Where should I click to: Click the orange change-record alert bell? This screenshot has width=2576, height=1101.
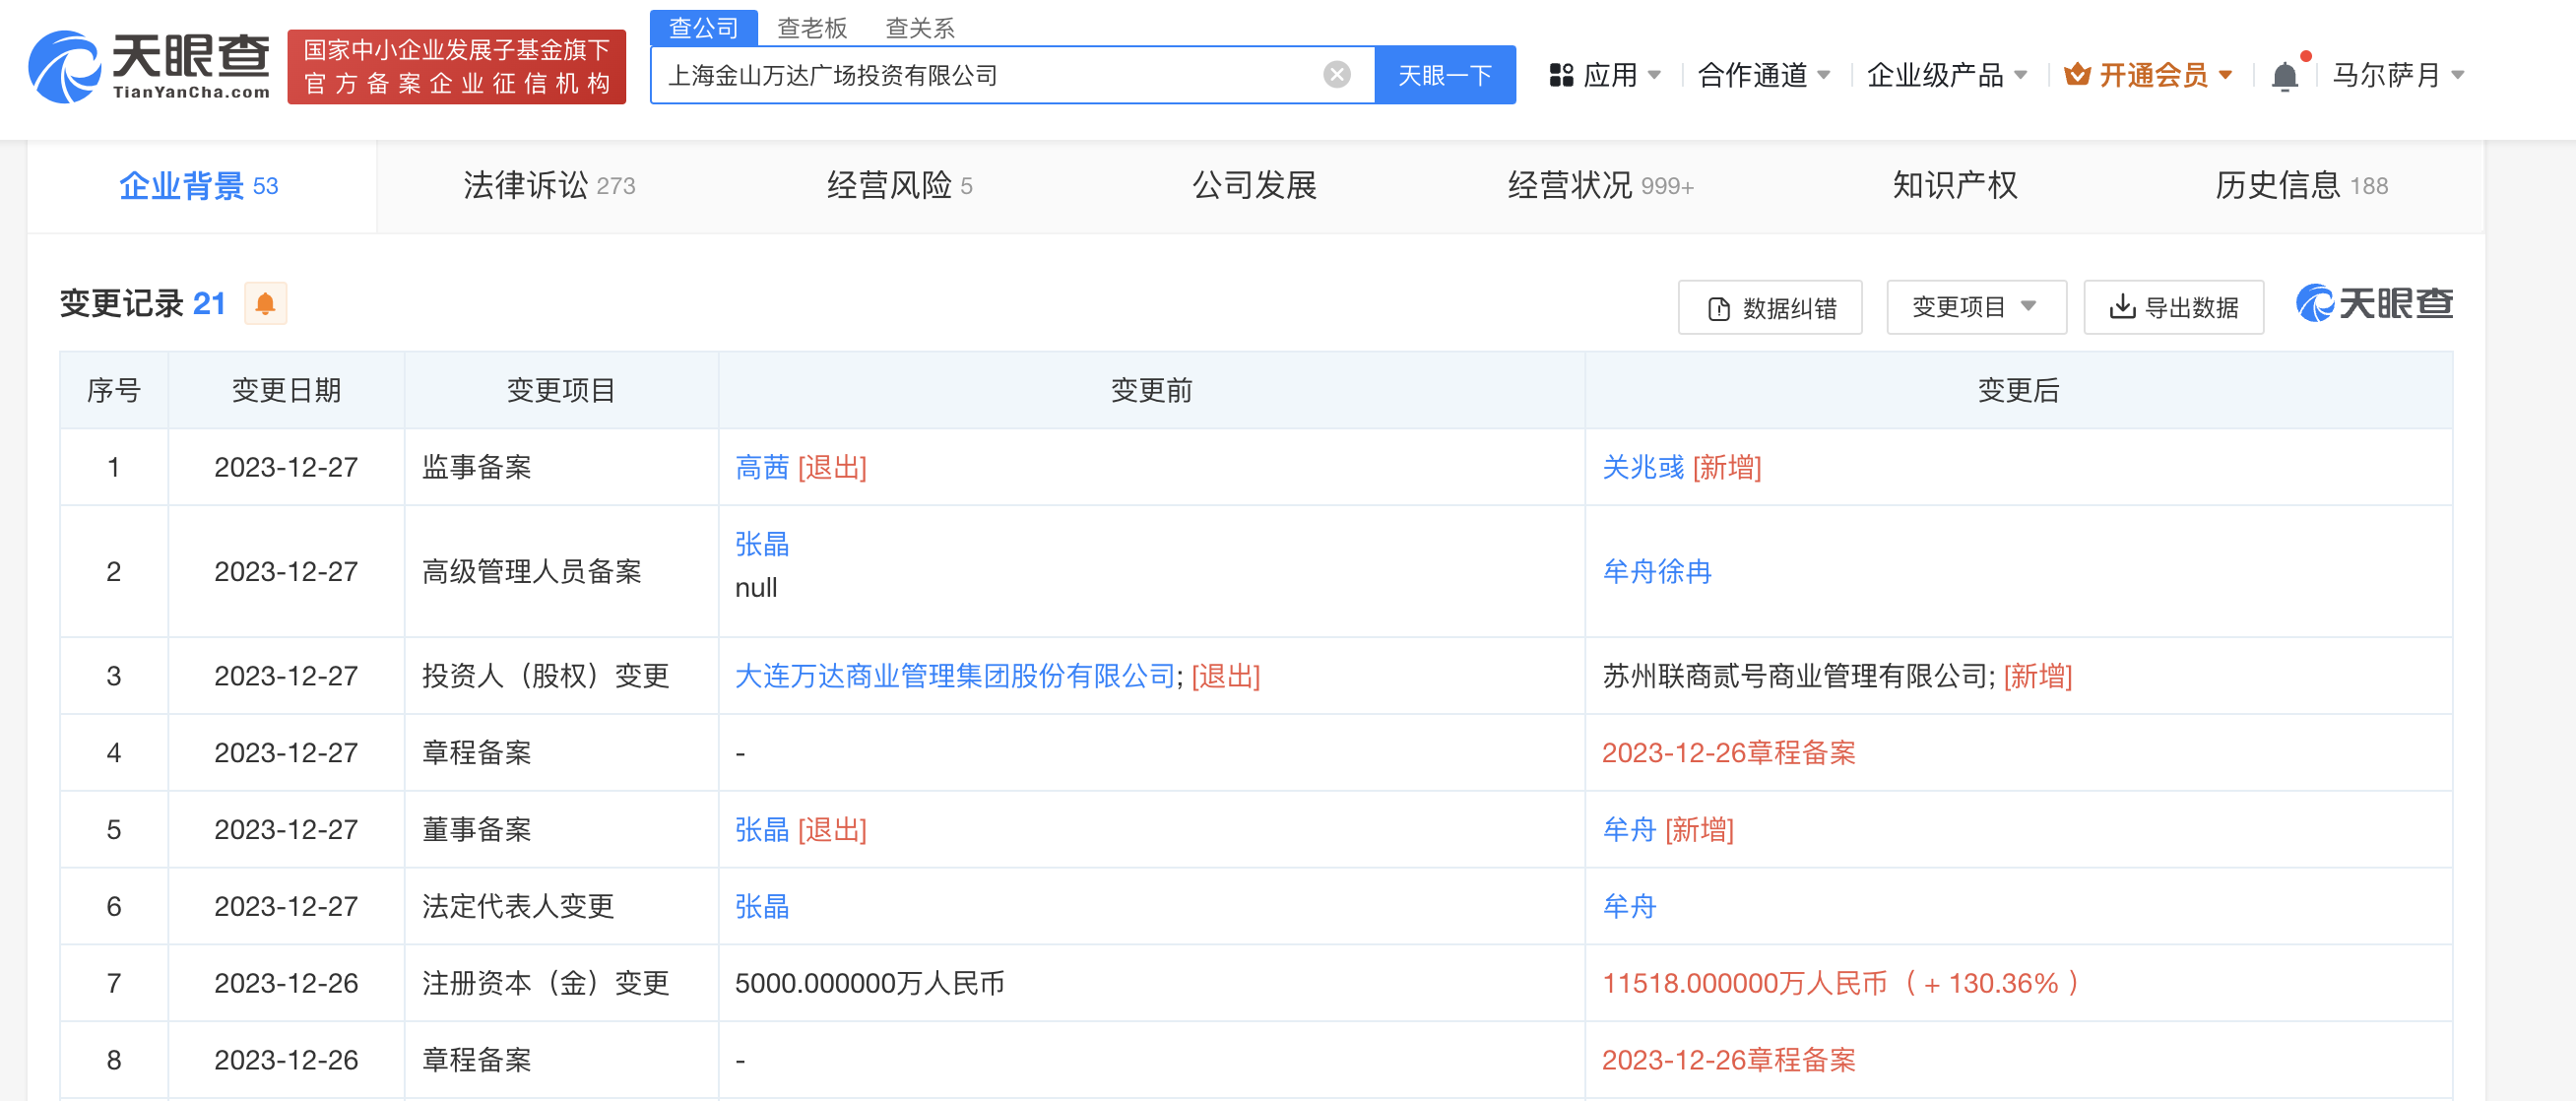tap(265, 304)
